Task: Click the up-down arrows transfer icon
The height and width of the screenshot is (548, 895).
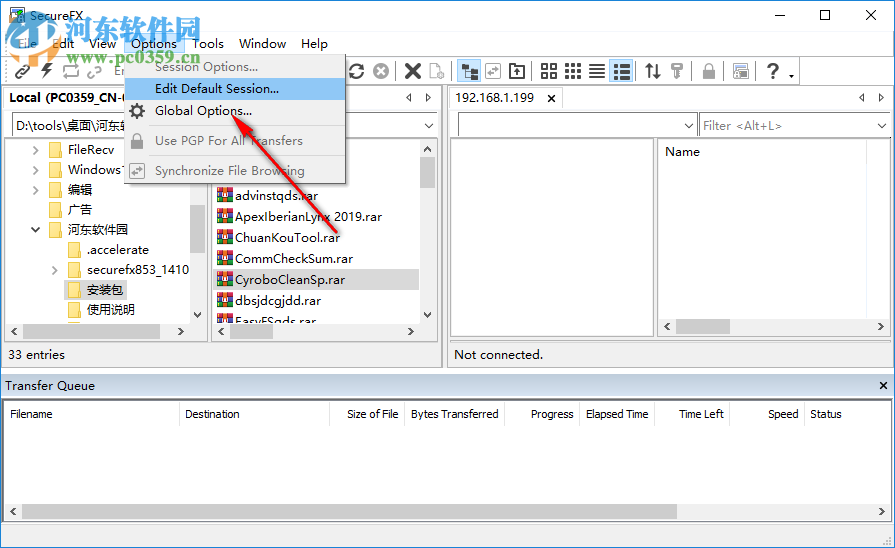Action: pos(652,71)
